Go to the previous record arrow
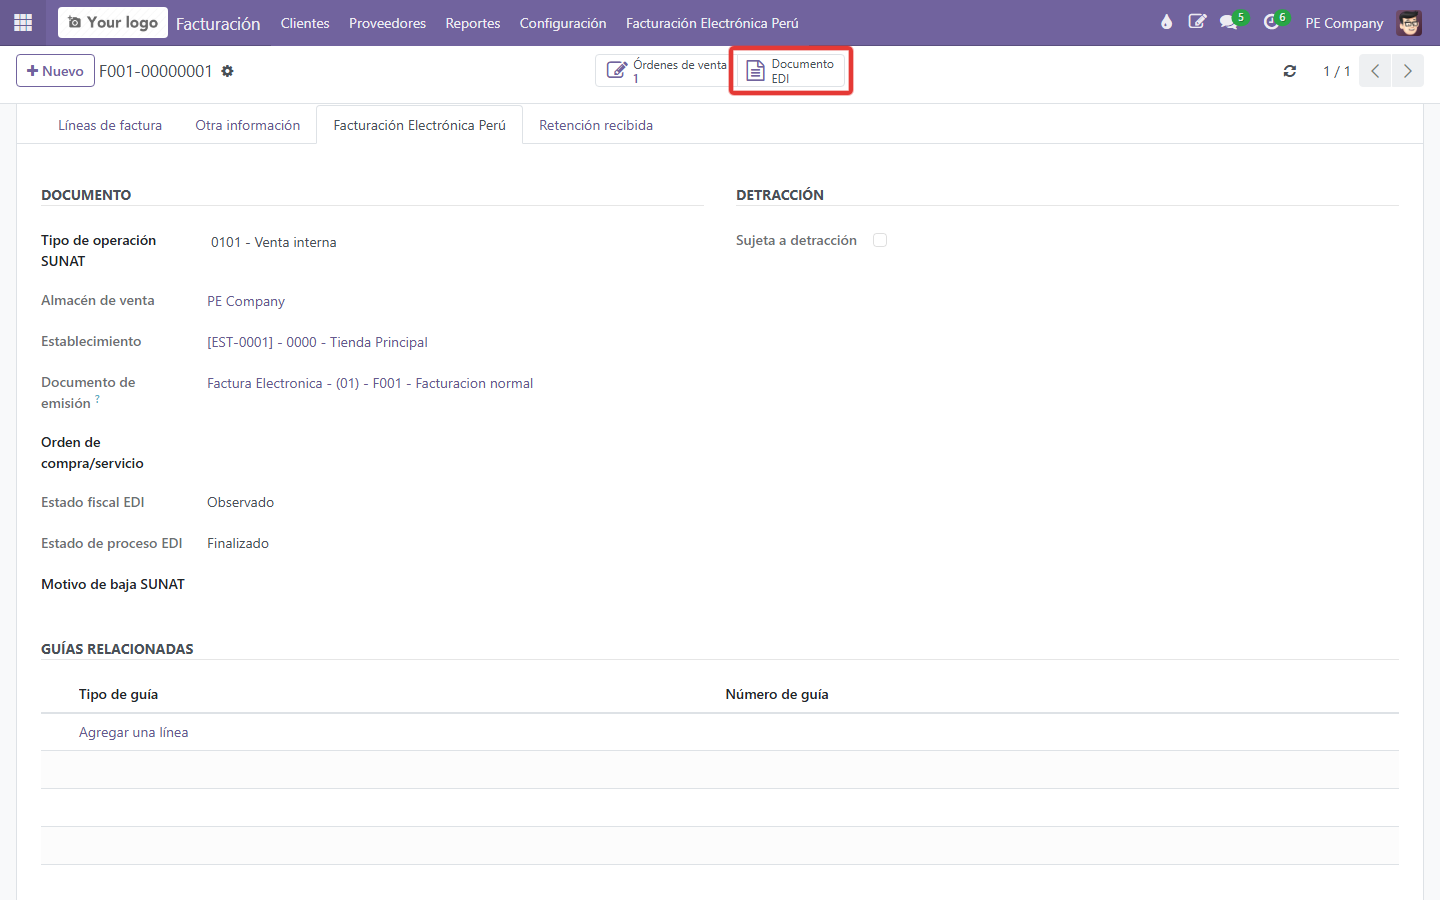Image resolution: width=1440 pixels, height=900 pixels. (1375, 71)
